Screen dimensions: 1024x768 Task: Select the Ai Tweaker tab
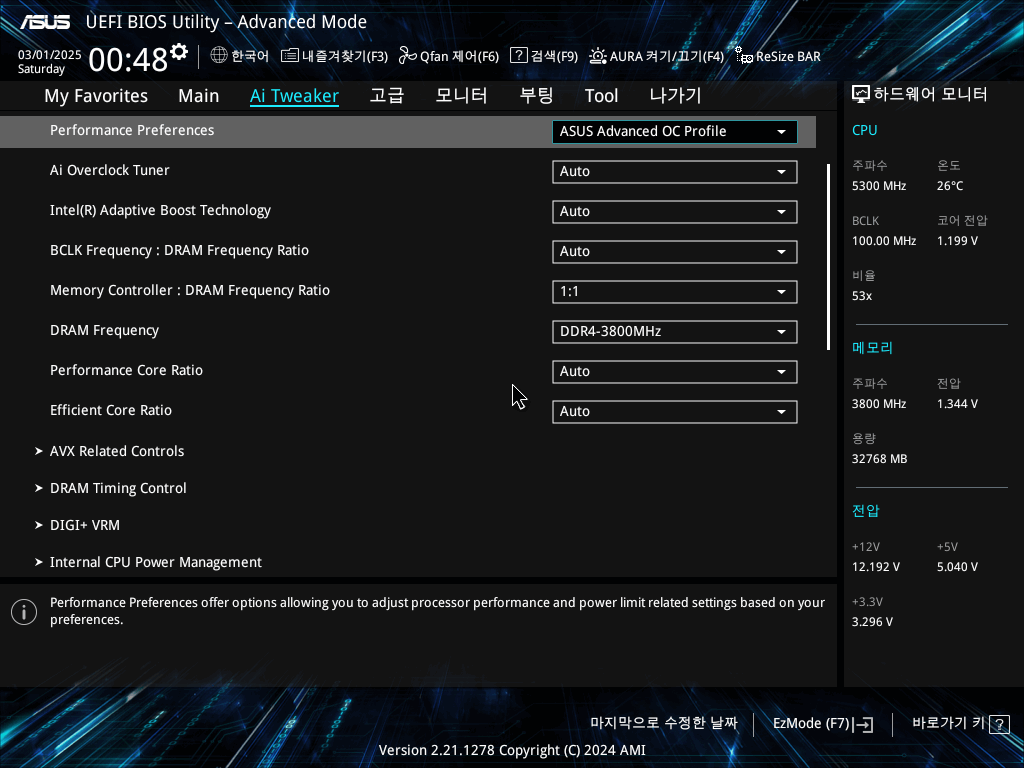294,96
